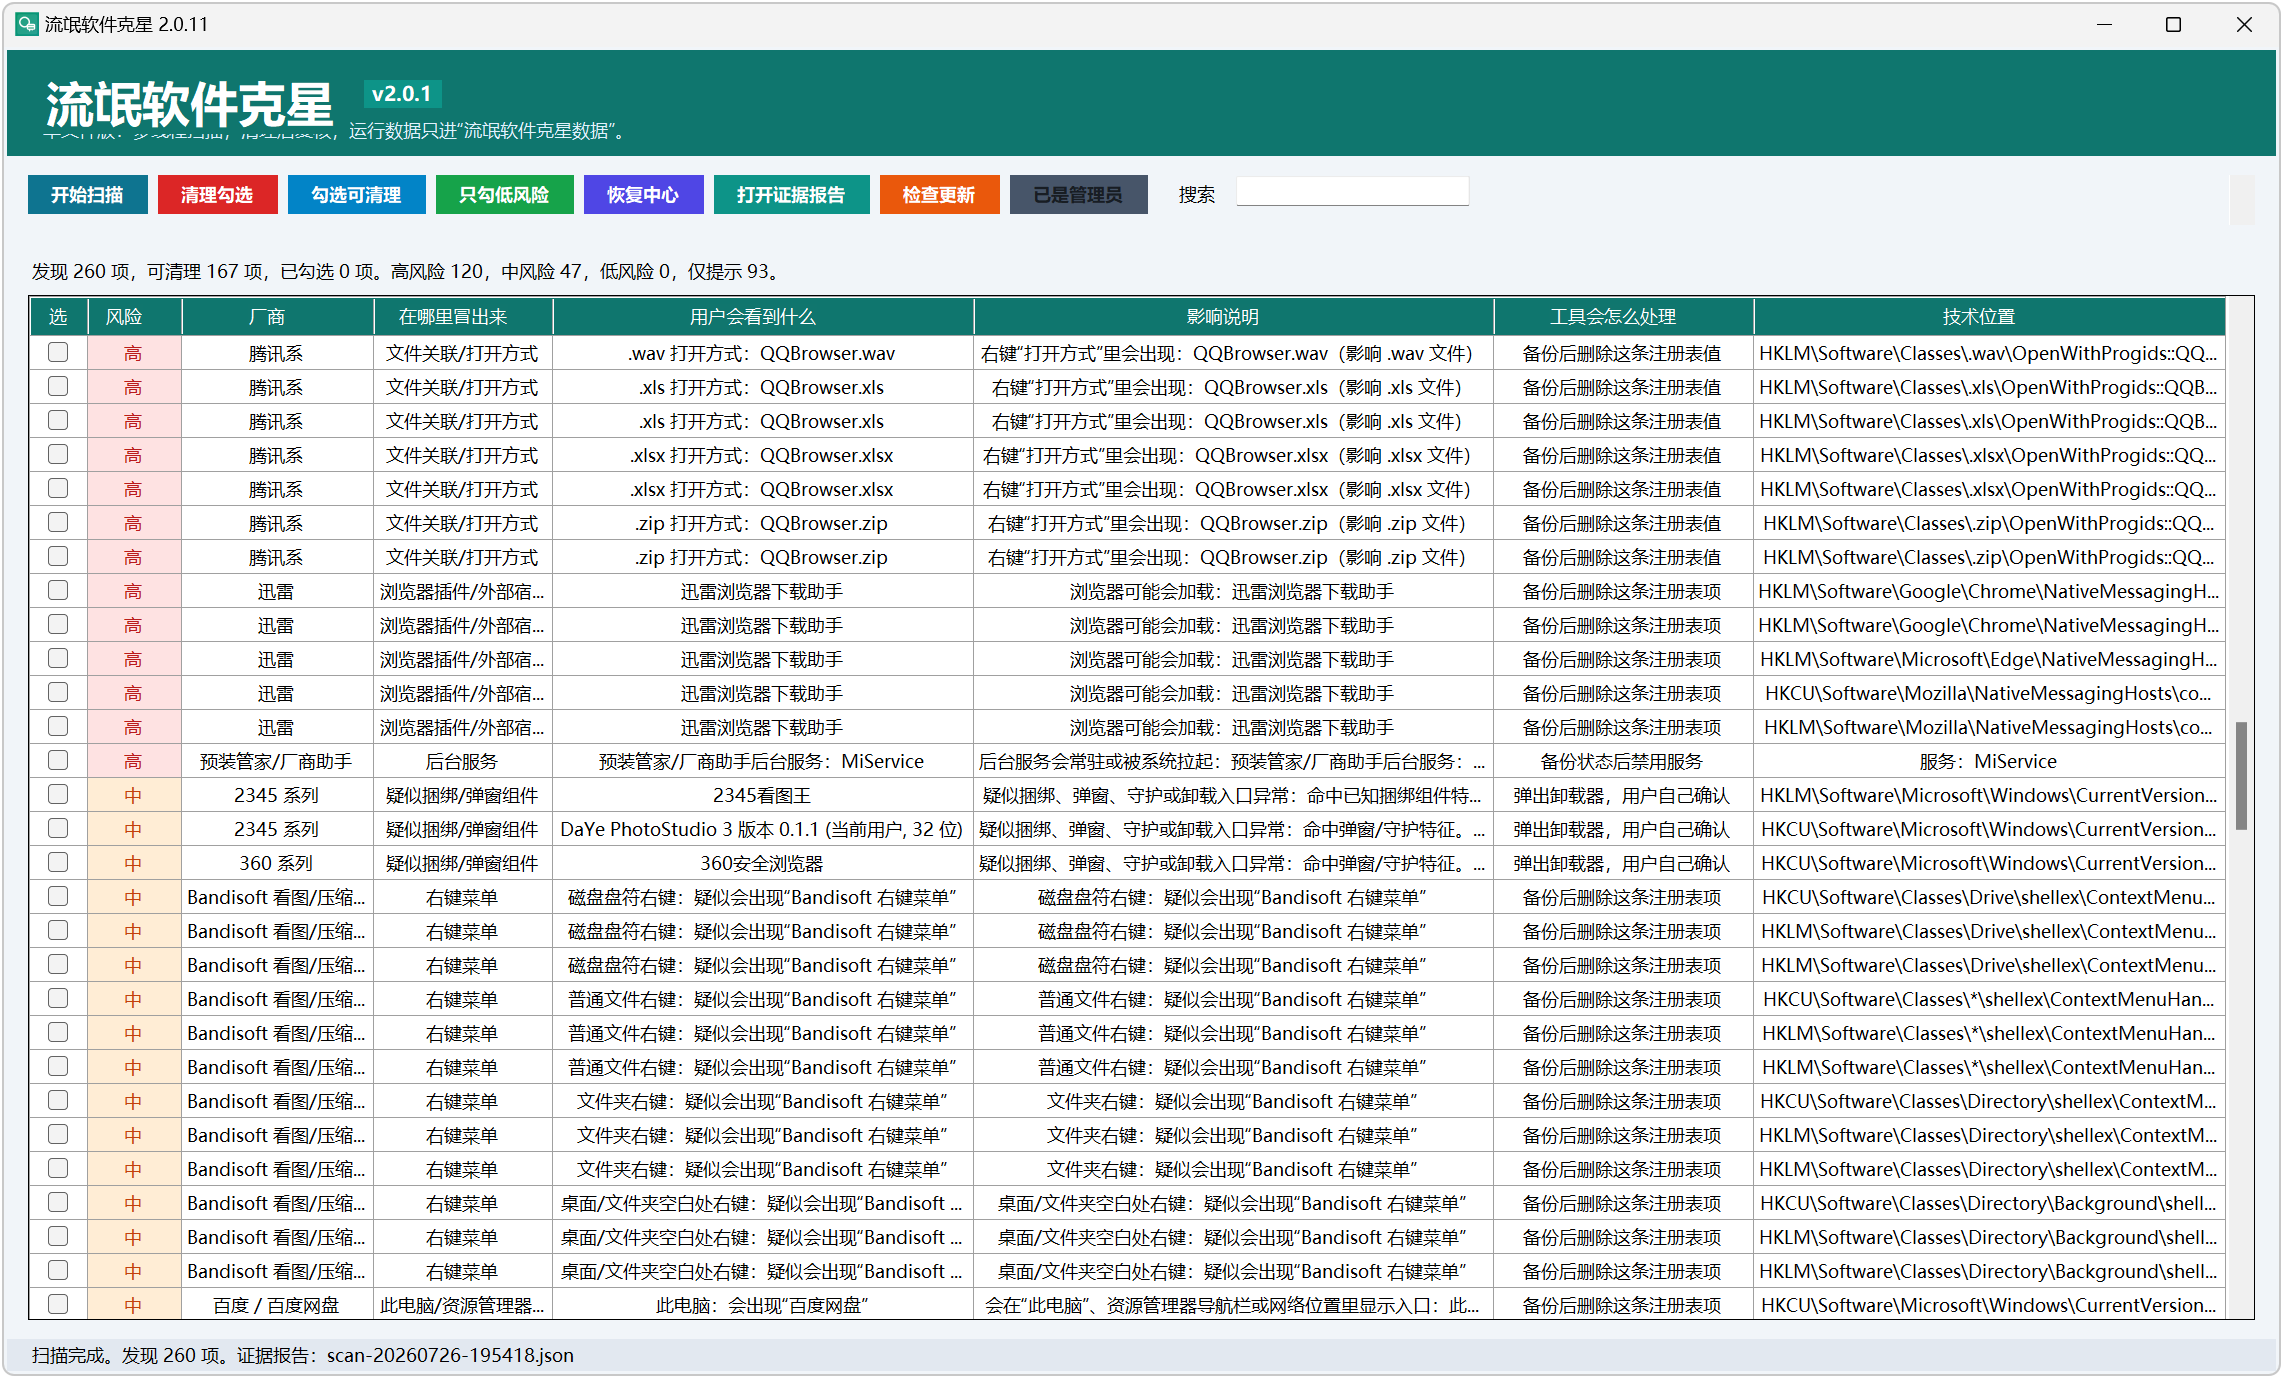Select all cleanable items via 勾选可清理
The height and width of the screenshot is (1378, 2283).
click(x=356, y=195)
